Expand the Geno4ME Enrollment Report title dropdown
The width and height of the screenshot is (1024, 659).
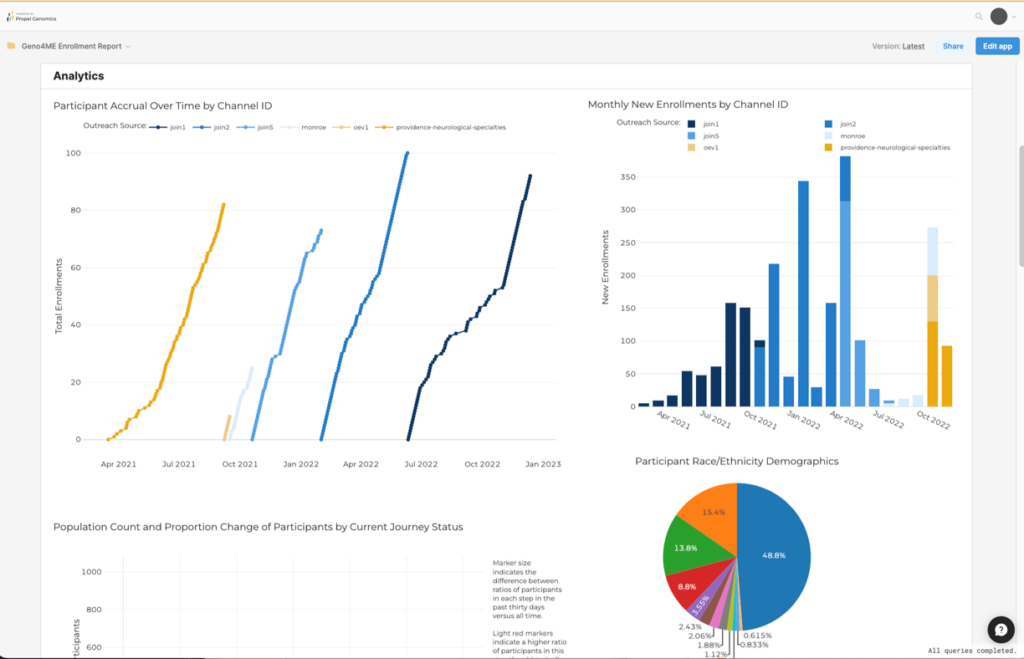pos(128,47)
